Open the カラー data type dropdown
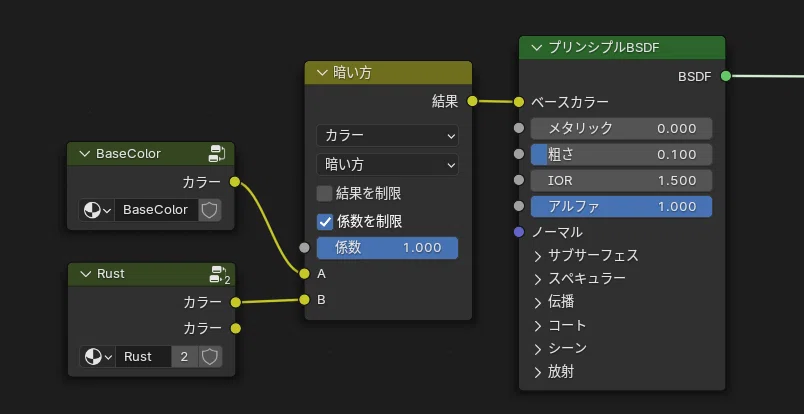 pyautogui.click(x=388, y=135)
